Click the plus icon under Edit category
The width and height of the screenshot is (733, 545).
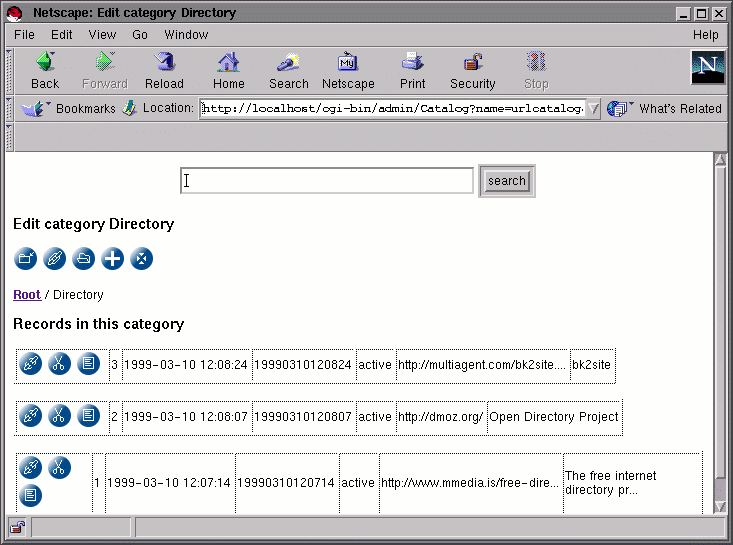(113, 259)
